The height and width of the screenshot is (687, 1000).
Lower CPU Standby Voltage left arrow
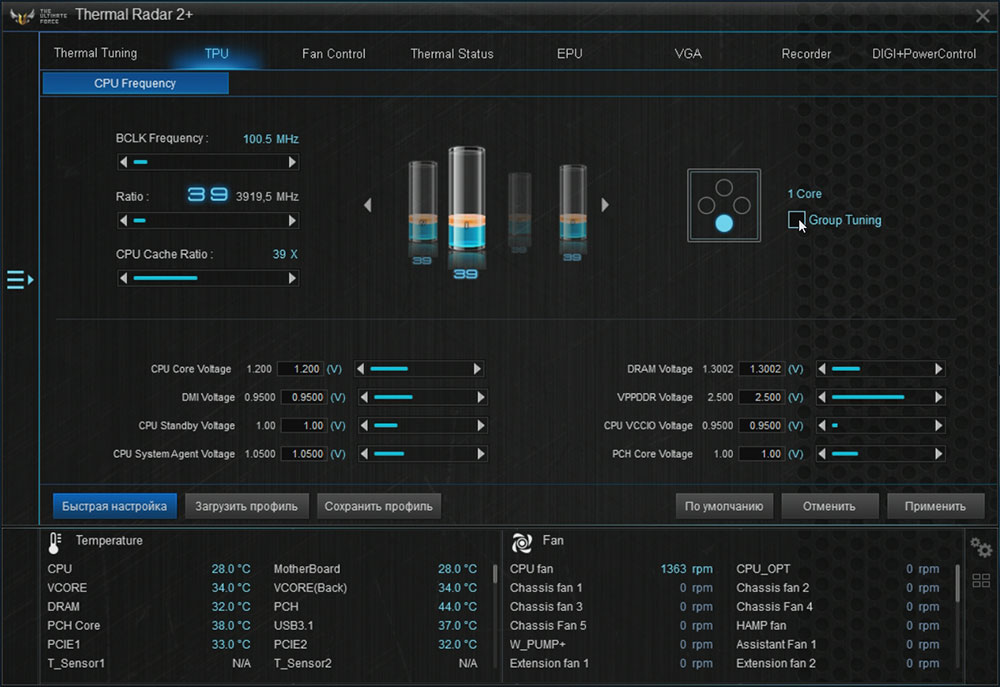[x=364, y=425]
